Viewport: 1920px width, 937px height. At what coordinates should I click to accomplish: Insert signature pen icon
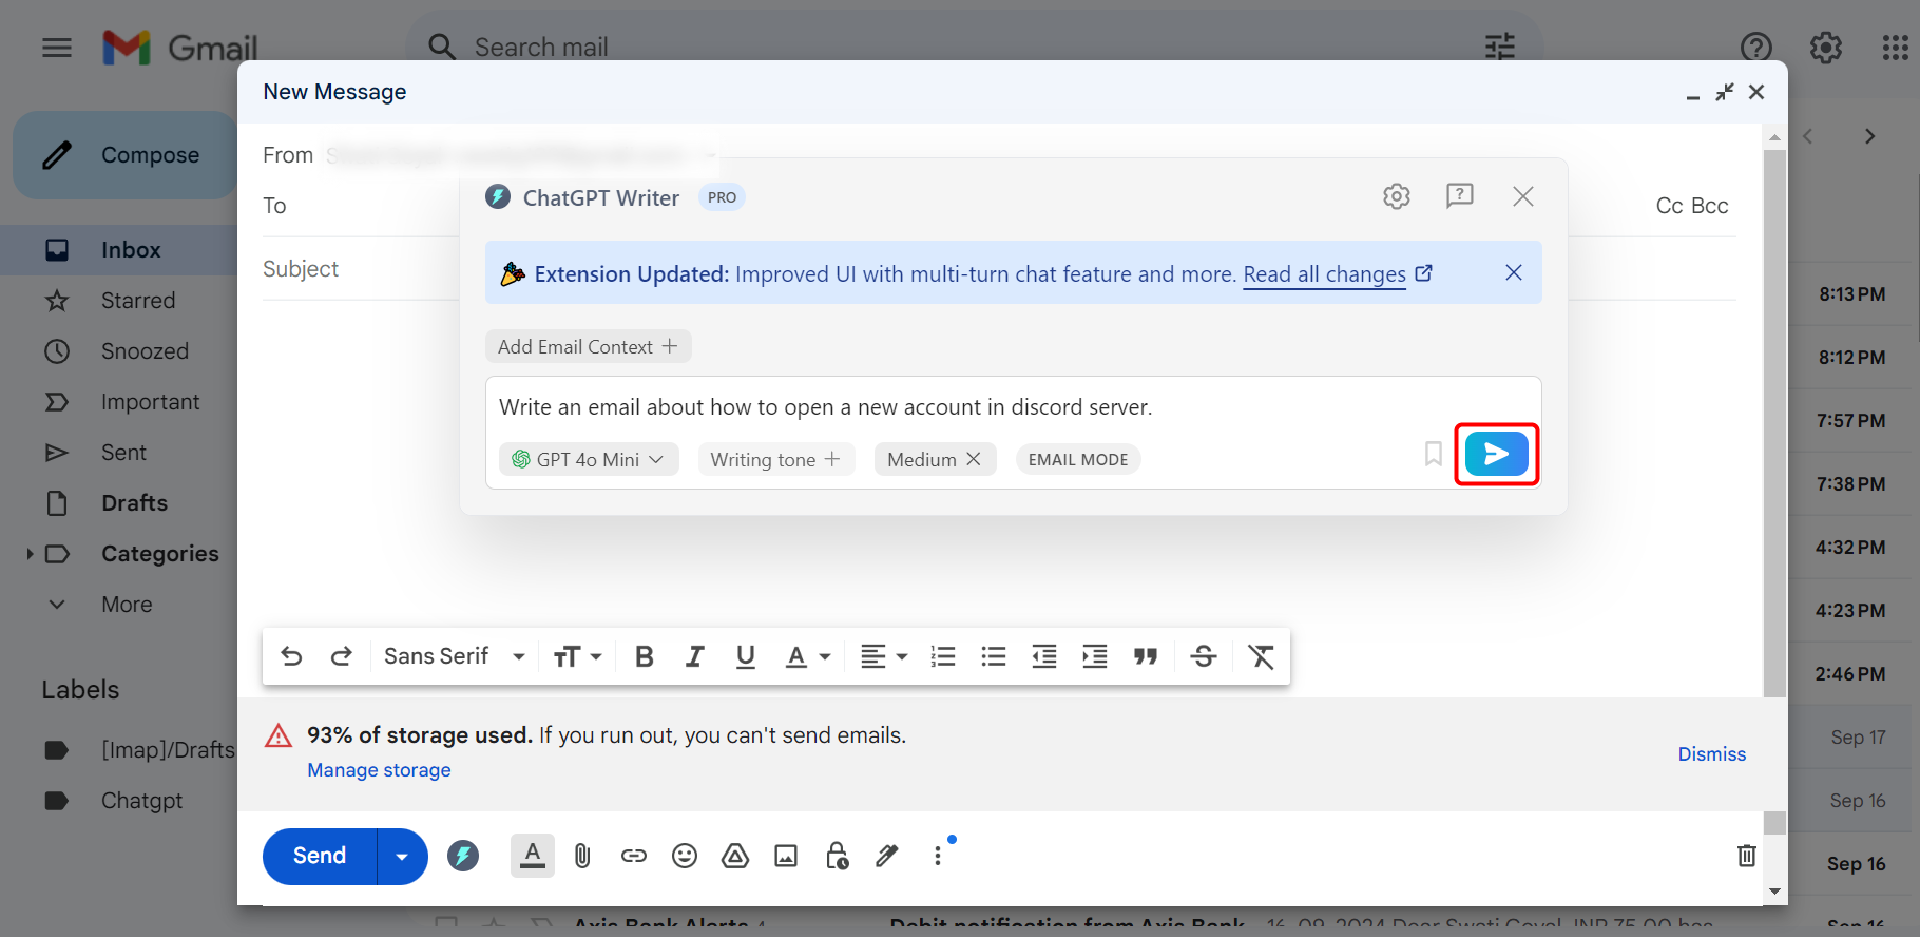[887, 855]
